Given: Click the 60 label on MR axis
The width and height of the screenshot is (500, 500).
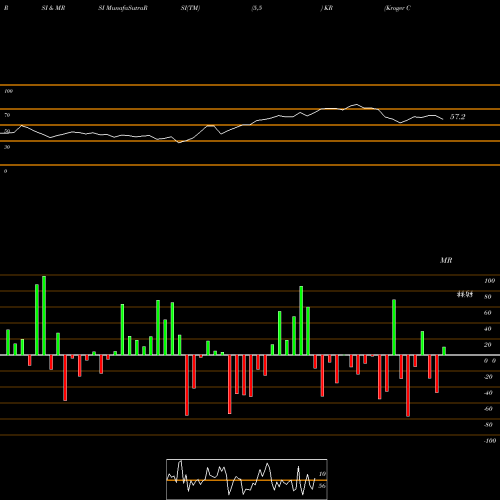Looking at the screenshot, I should pos(487,313).
